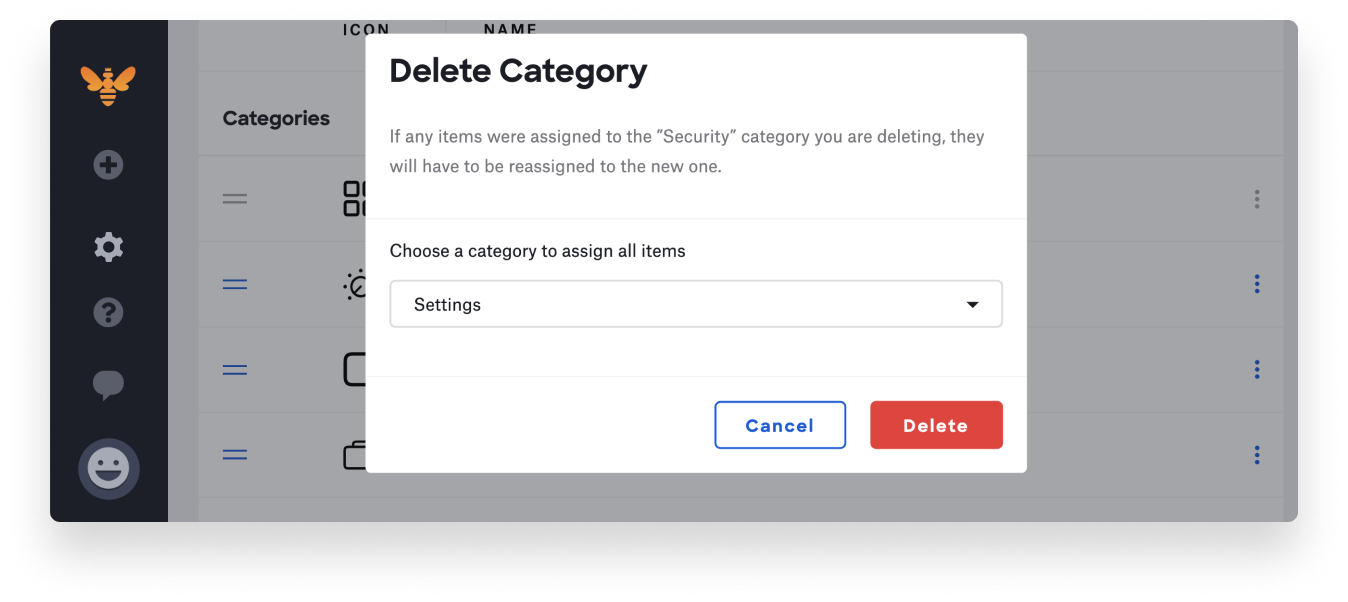Viewport: 1348px width, 602px height.
Task: Click the question mark help icon
Action: (x=108, y=312)
